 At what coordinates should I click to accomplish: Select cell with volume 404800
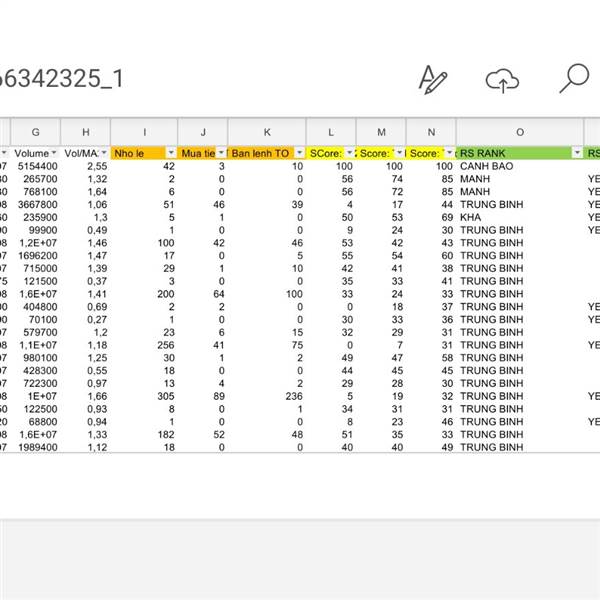[x=36, y=307]
